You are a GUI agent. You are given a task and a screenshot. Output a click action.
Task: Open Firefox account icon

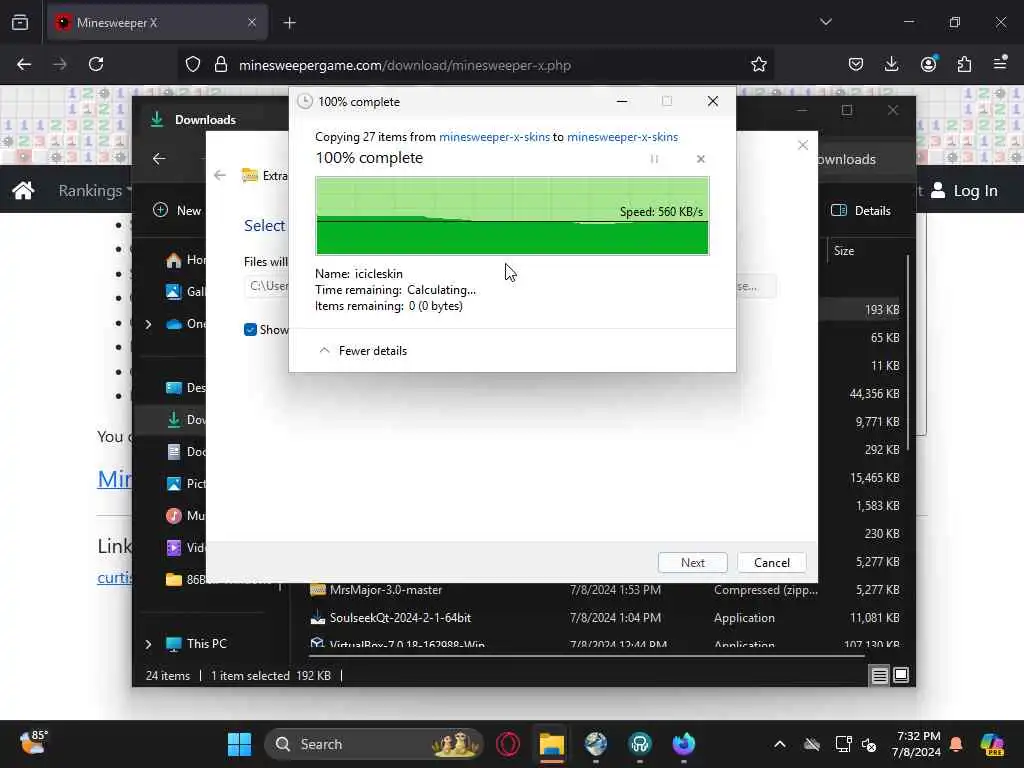(929, 64)
